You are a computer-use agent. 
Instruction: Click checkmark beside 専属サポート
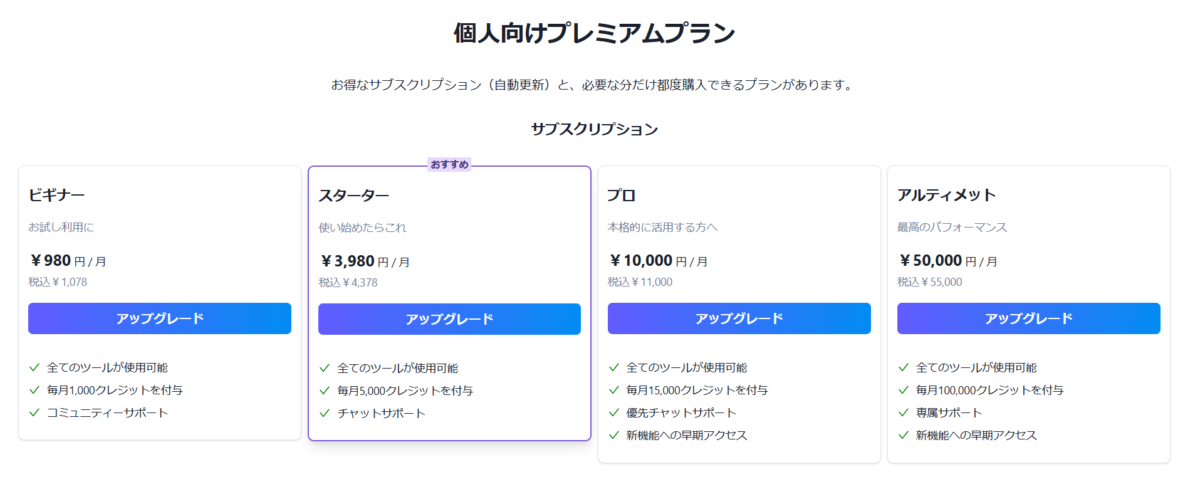(904, 412)
